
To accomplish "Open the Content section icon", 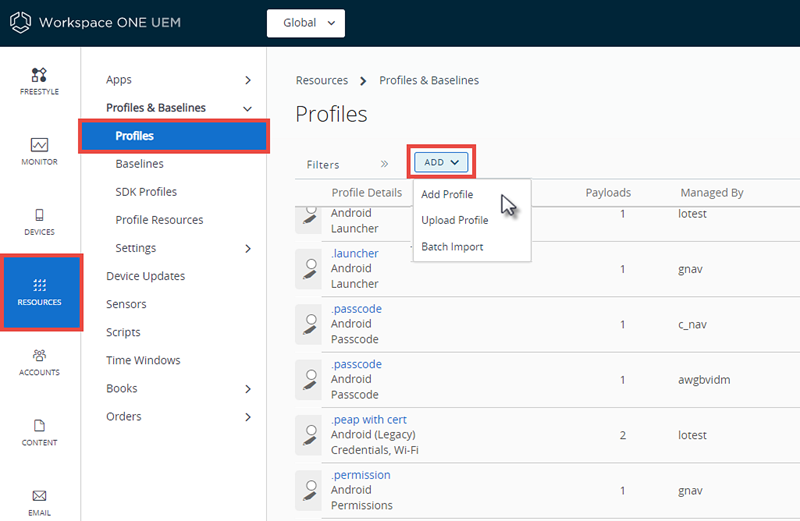I will pos(39,426).
